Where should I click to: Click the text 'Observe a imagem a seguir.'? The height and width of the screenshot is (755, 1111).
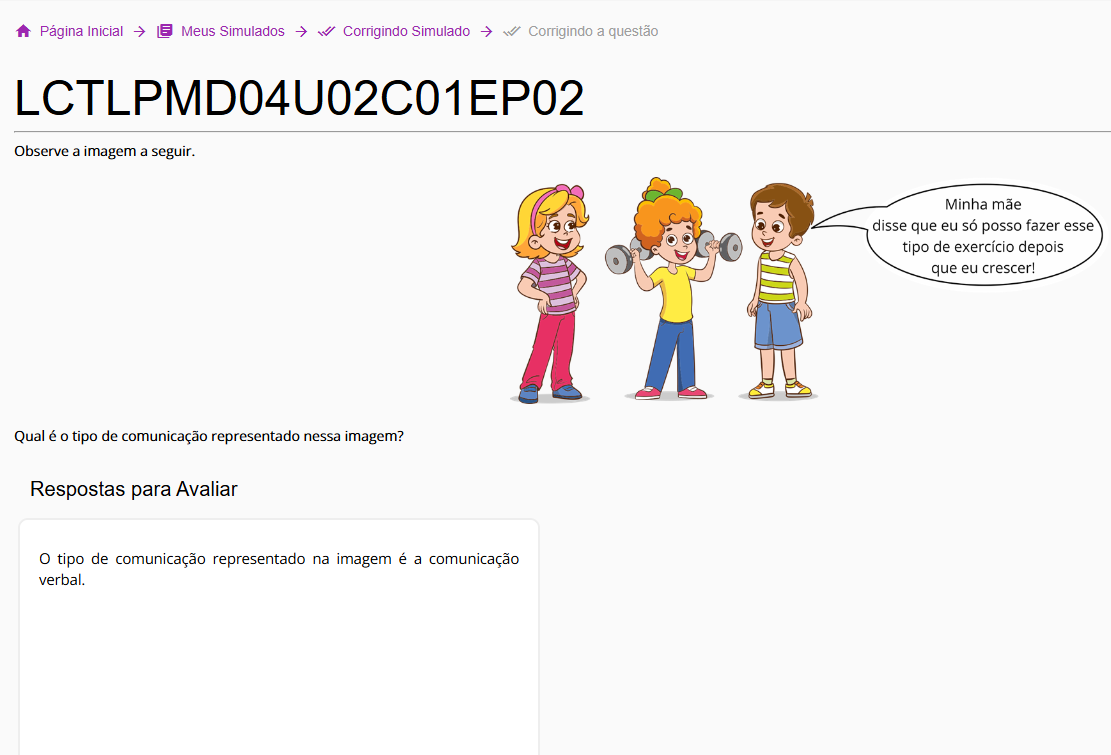[104, 152]
